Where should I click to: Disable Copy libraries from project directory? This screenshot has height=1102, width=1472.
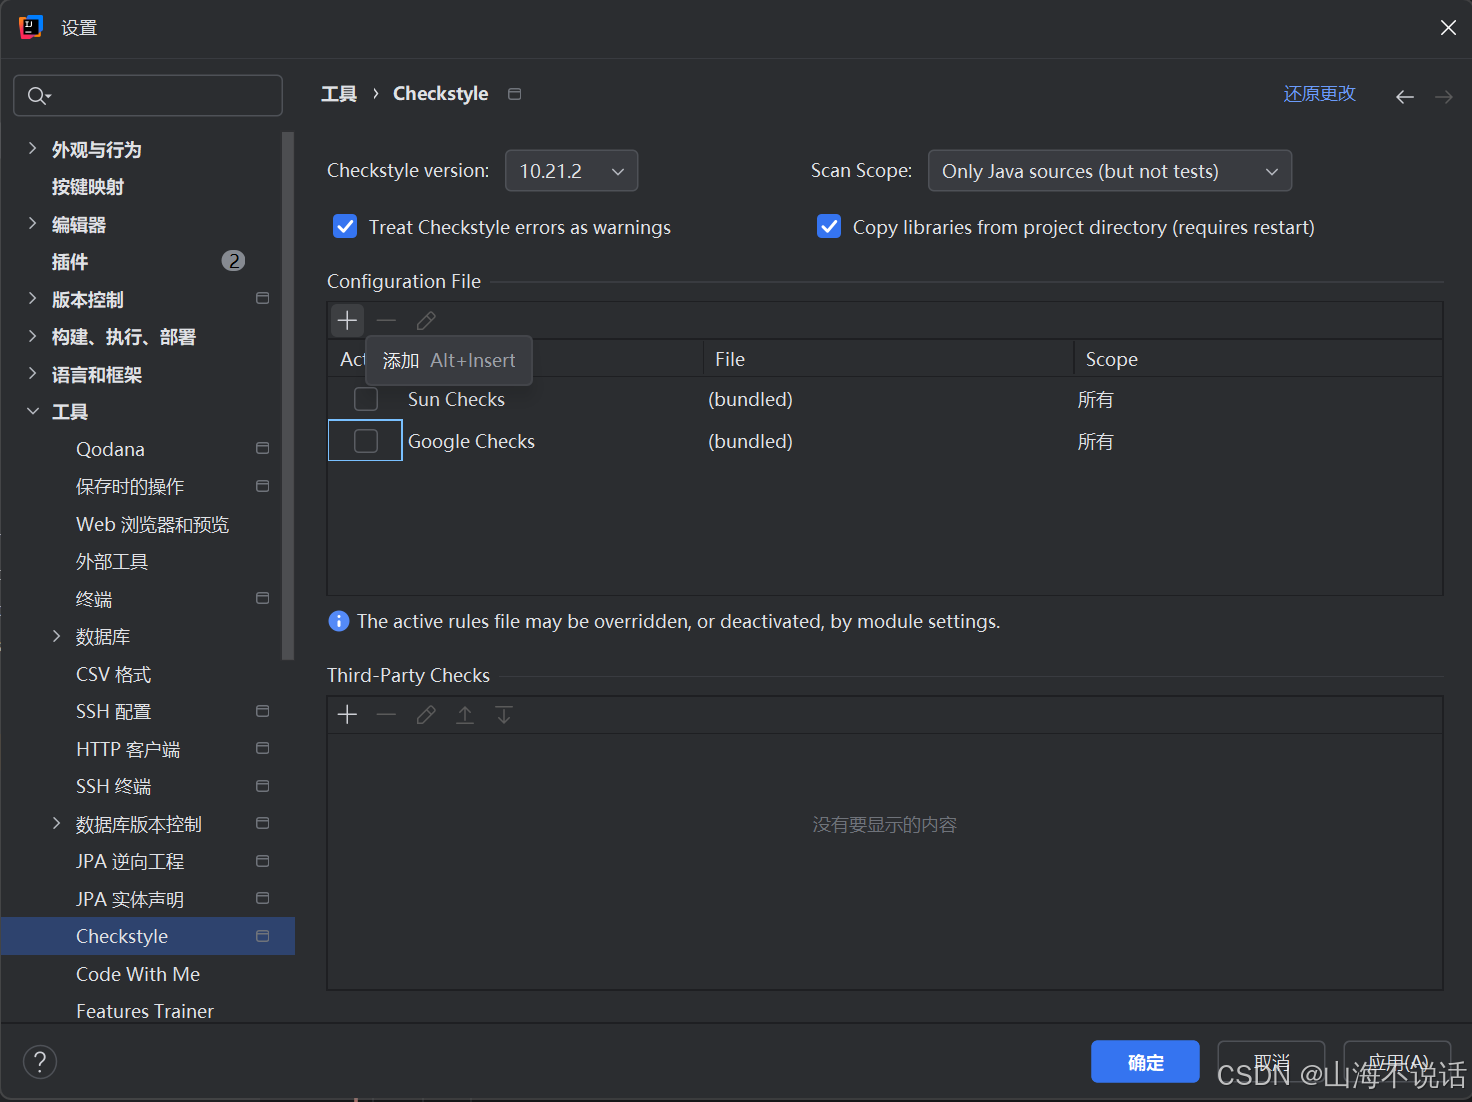pyautogui.click(x=829, y=226)
